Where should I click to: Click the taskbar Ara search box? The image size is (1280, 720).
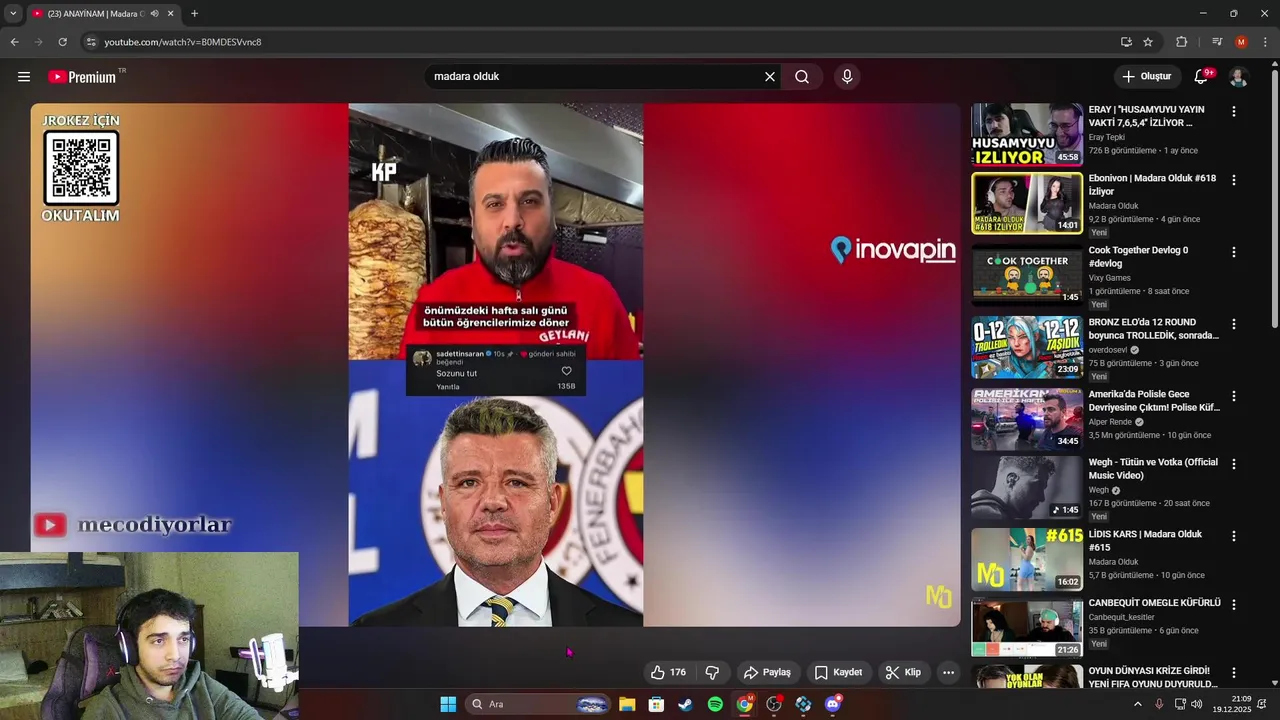[x=538, y=704]
